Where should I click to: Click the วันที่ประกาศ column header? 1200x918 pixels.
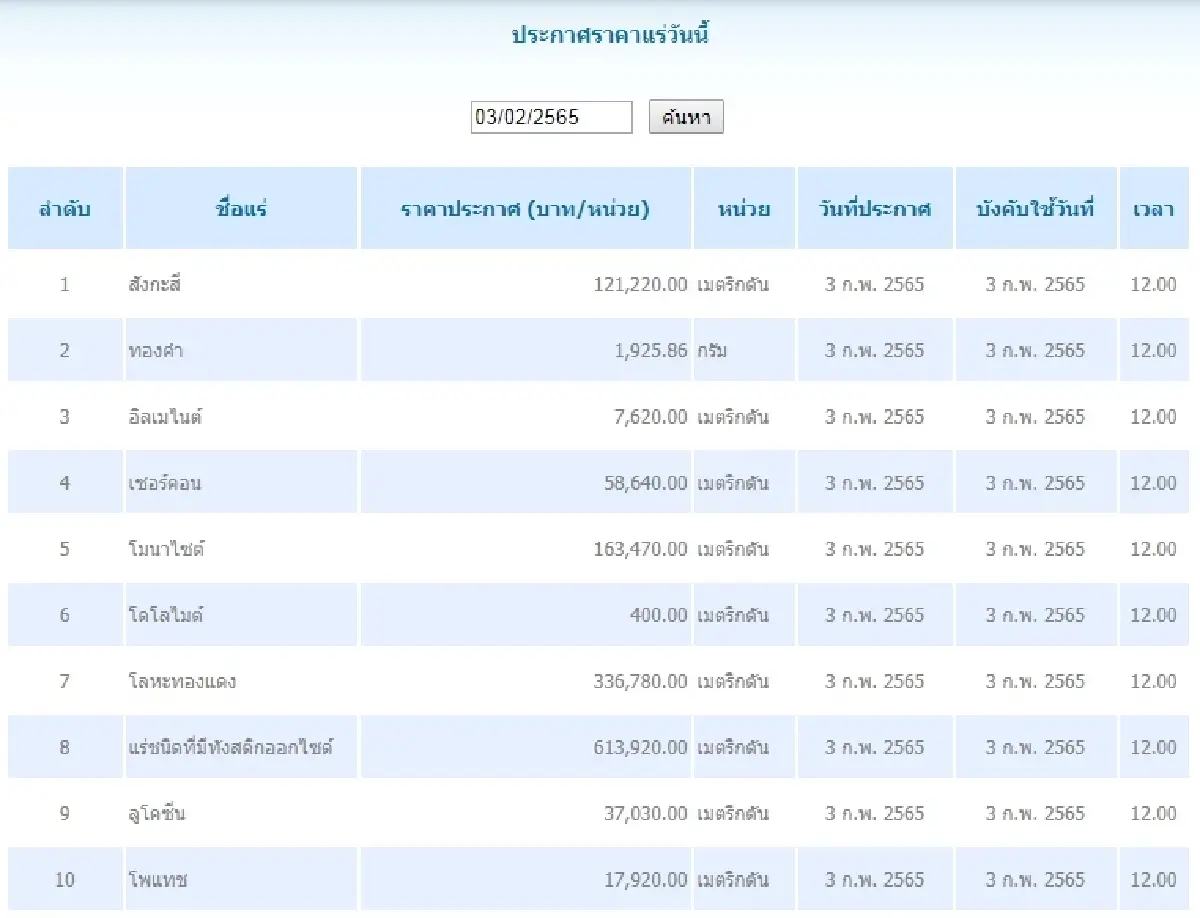coord(875,209)
